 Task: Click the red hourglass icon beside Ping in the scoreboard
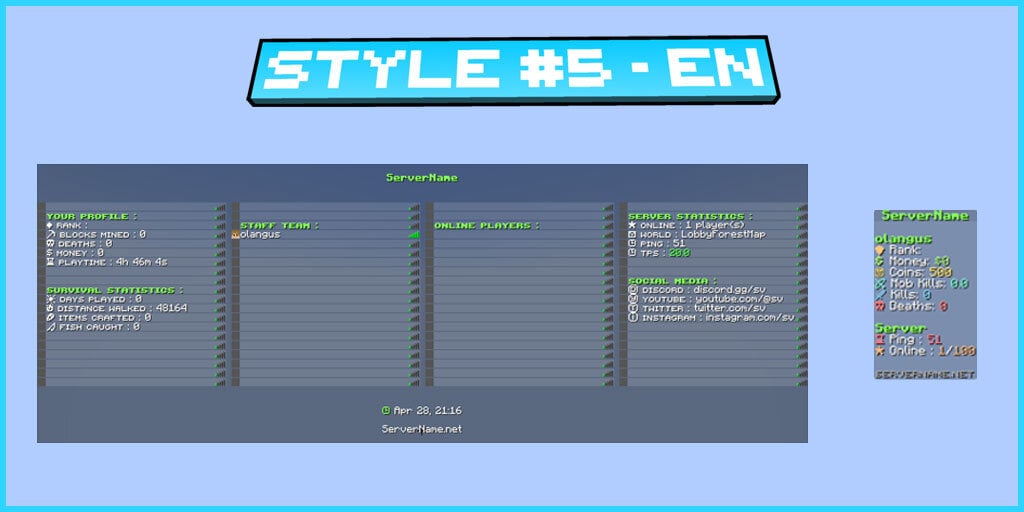tap(880, 340)
